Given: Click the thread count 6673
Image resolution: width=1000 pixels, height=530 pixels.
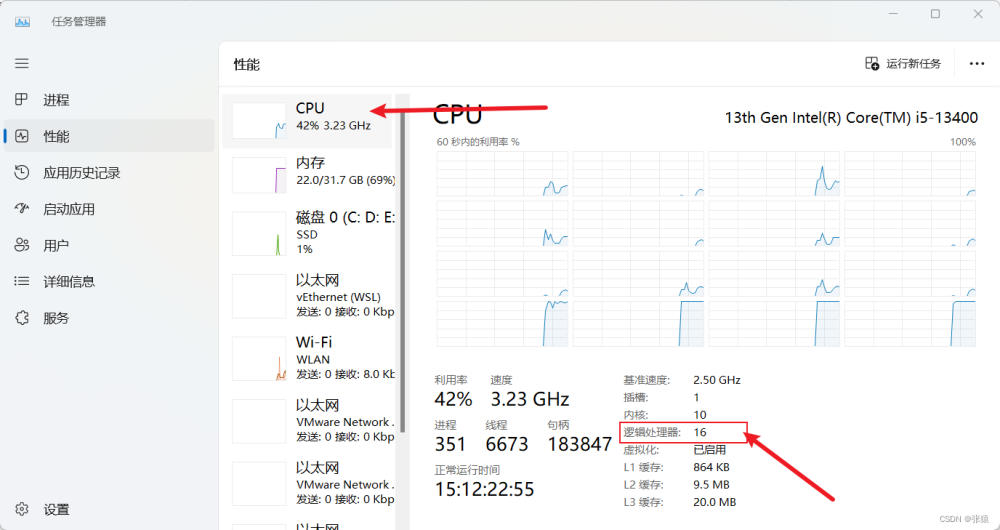Looking at the screenshot, I should [507, 444].
